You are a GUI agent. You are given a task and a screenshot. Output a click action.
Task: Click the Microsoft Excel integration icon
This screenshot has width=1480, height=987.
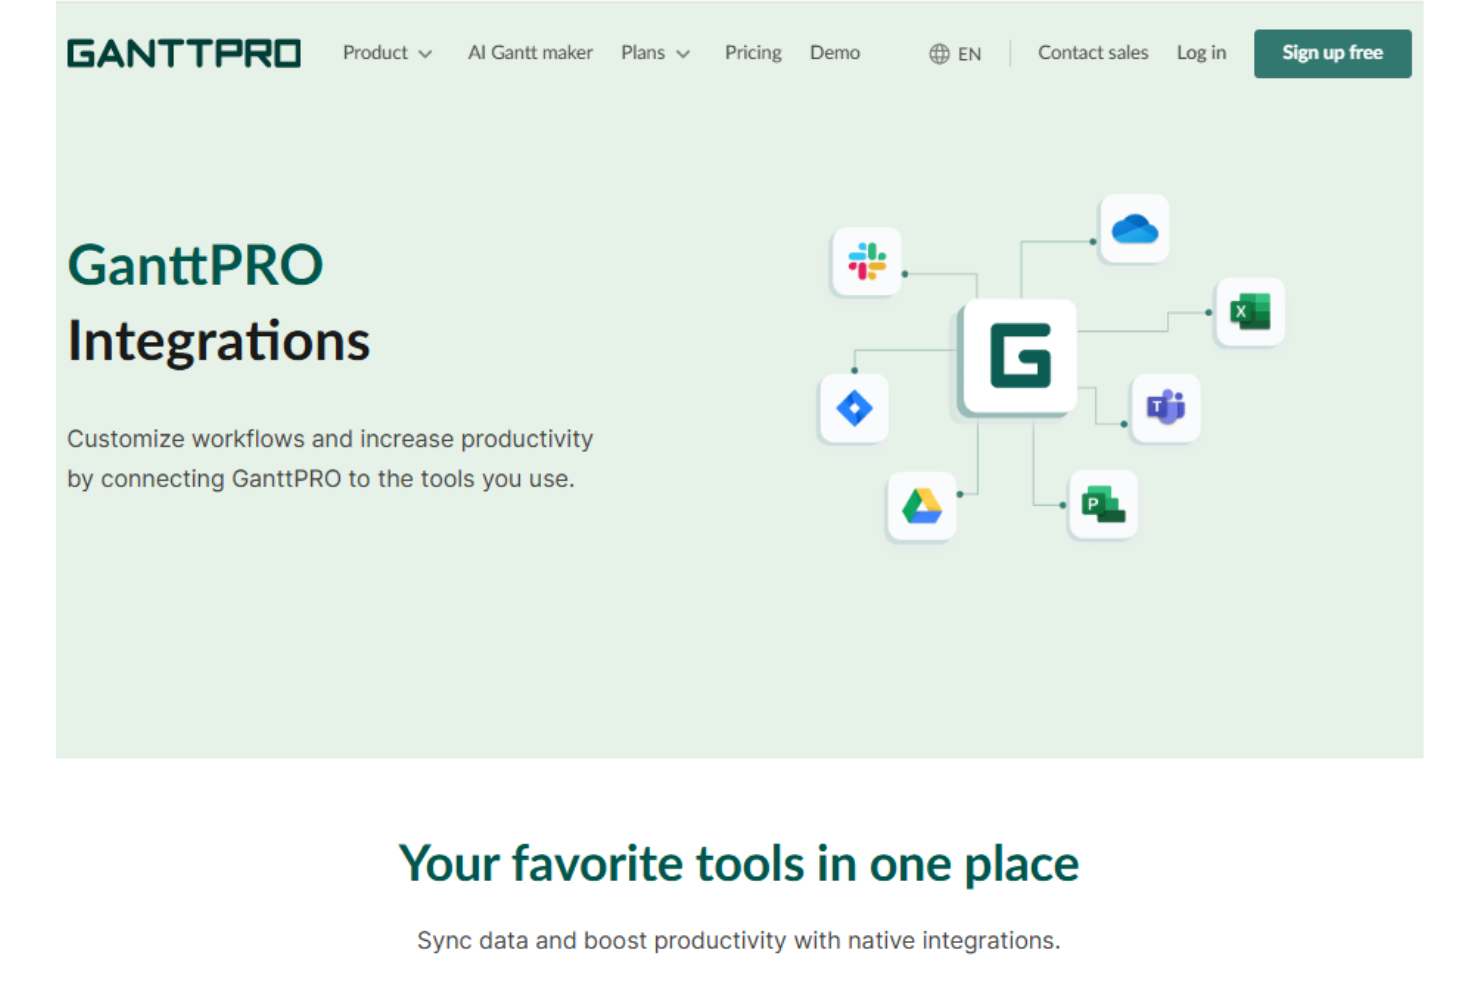coord(1249,312)
